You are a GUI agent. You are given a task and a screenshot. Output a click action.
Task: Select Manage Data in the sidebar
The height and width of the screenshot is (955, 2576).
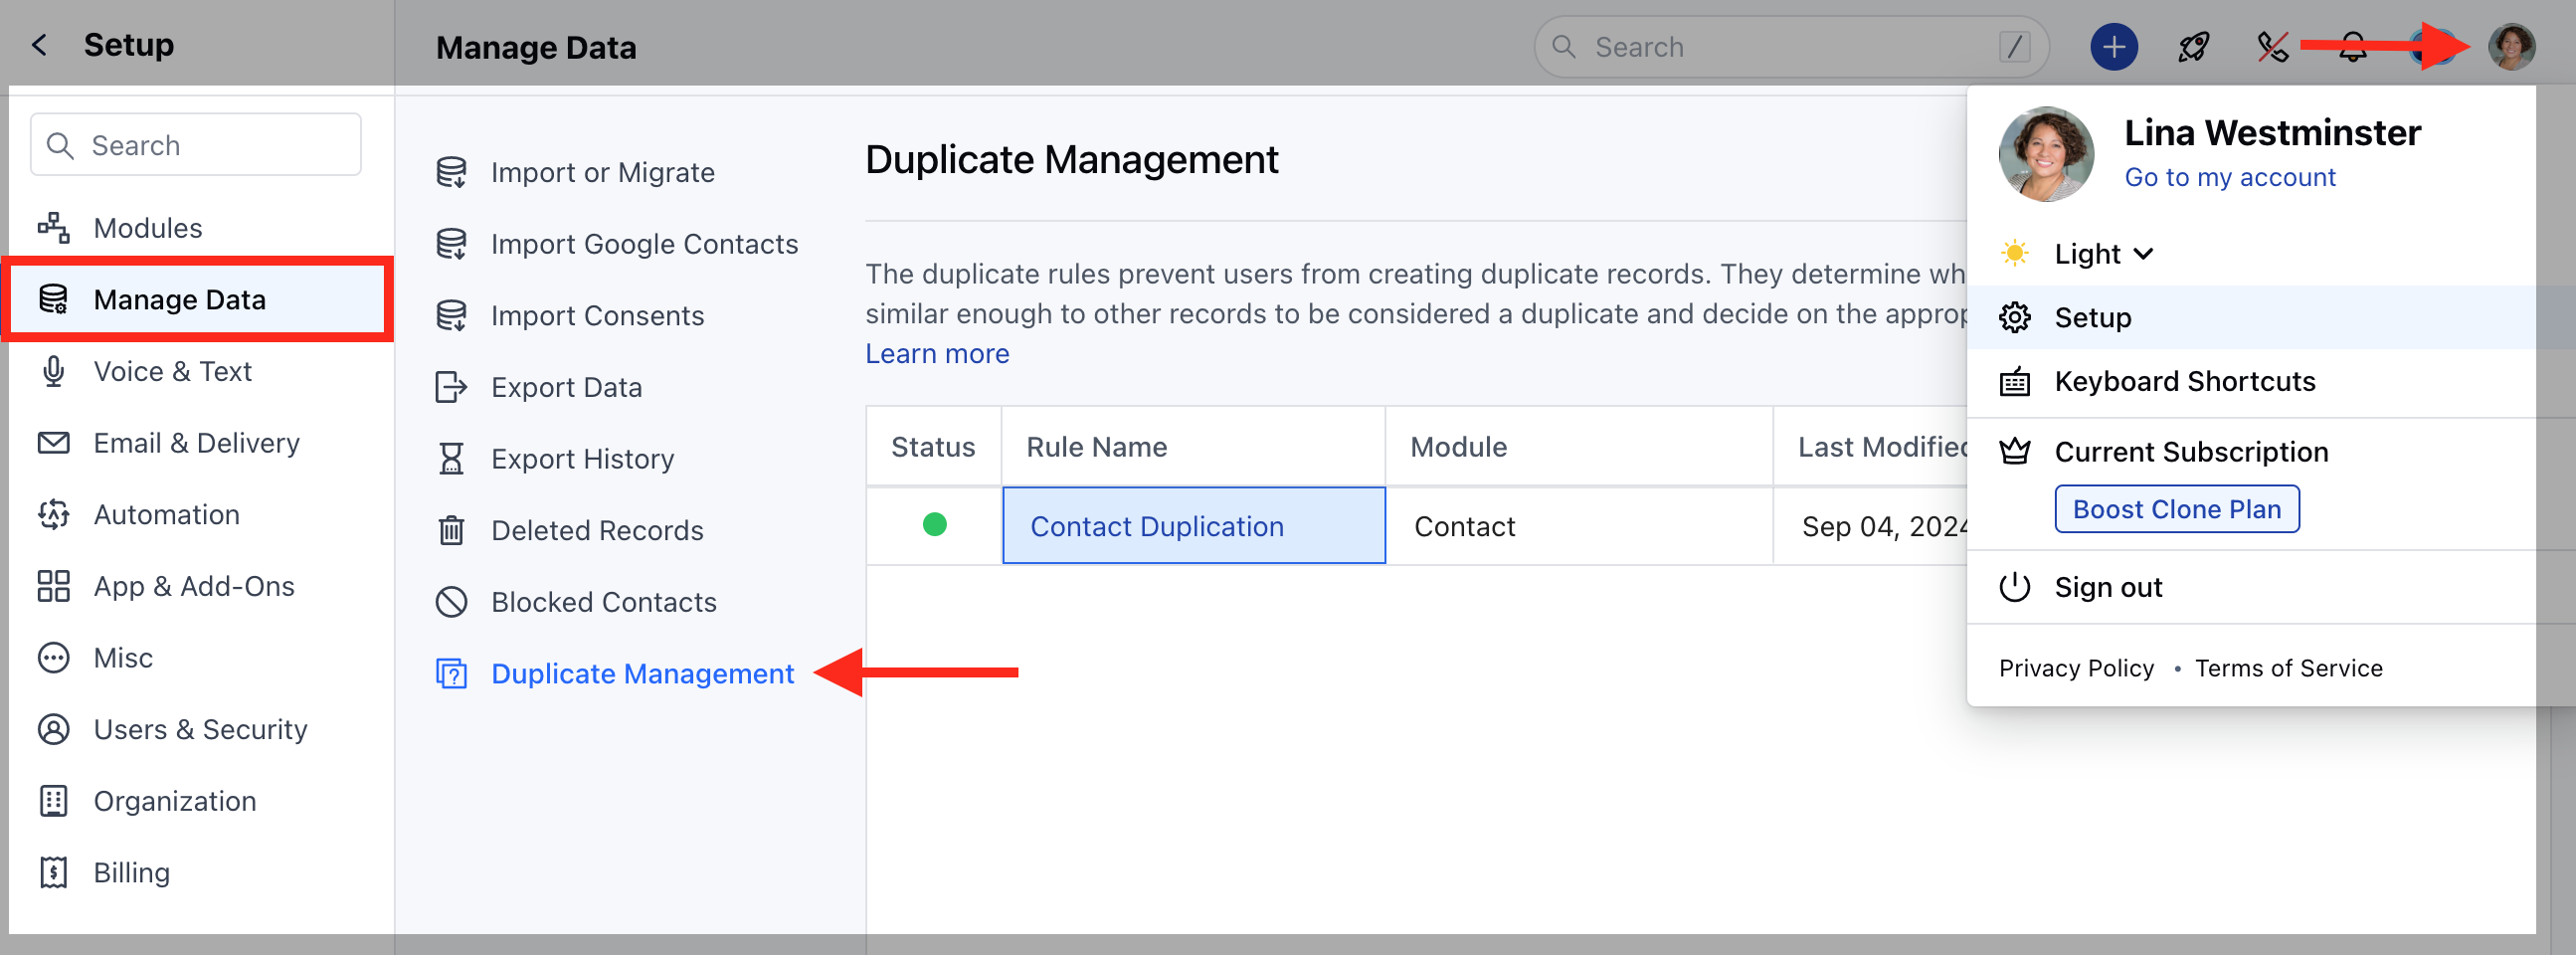pyautogui.click(x=197, y=300)
